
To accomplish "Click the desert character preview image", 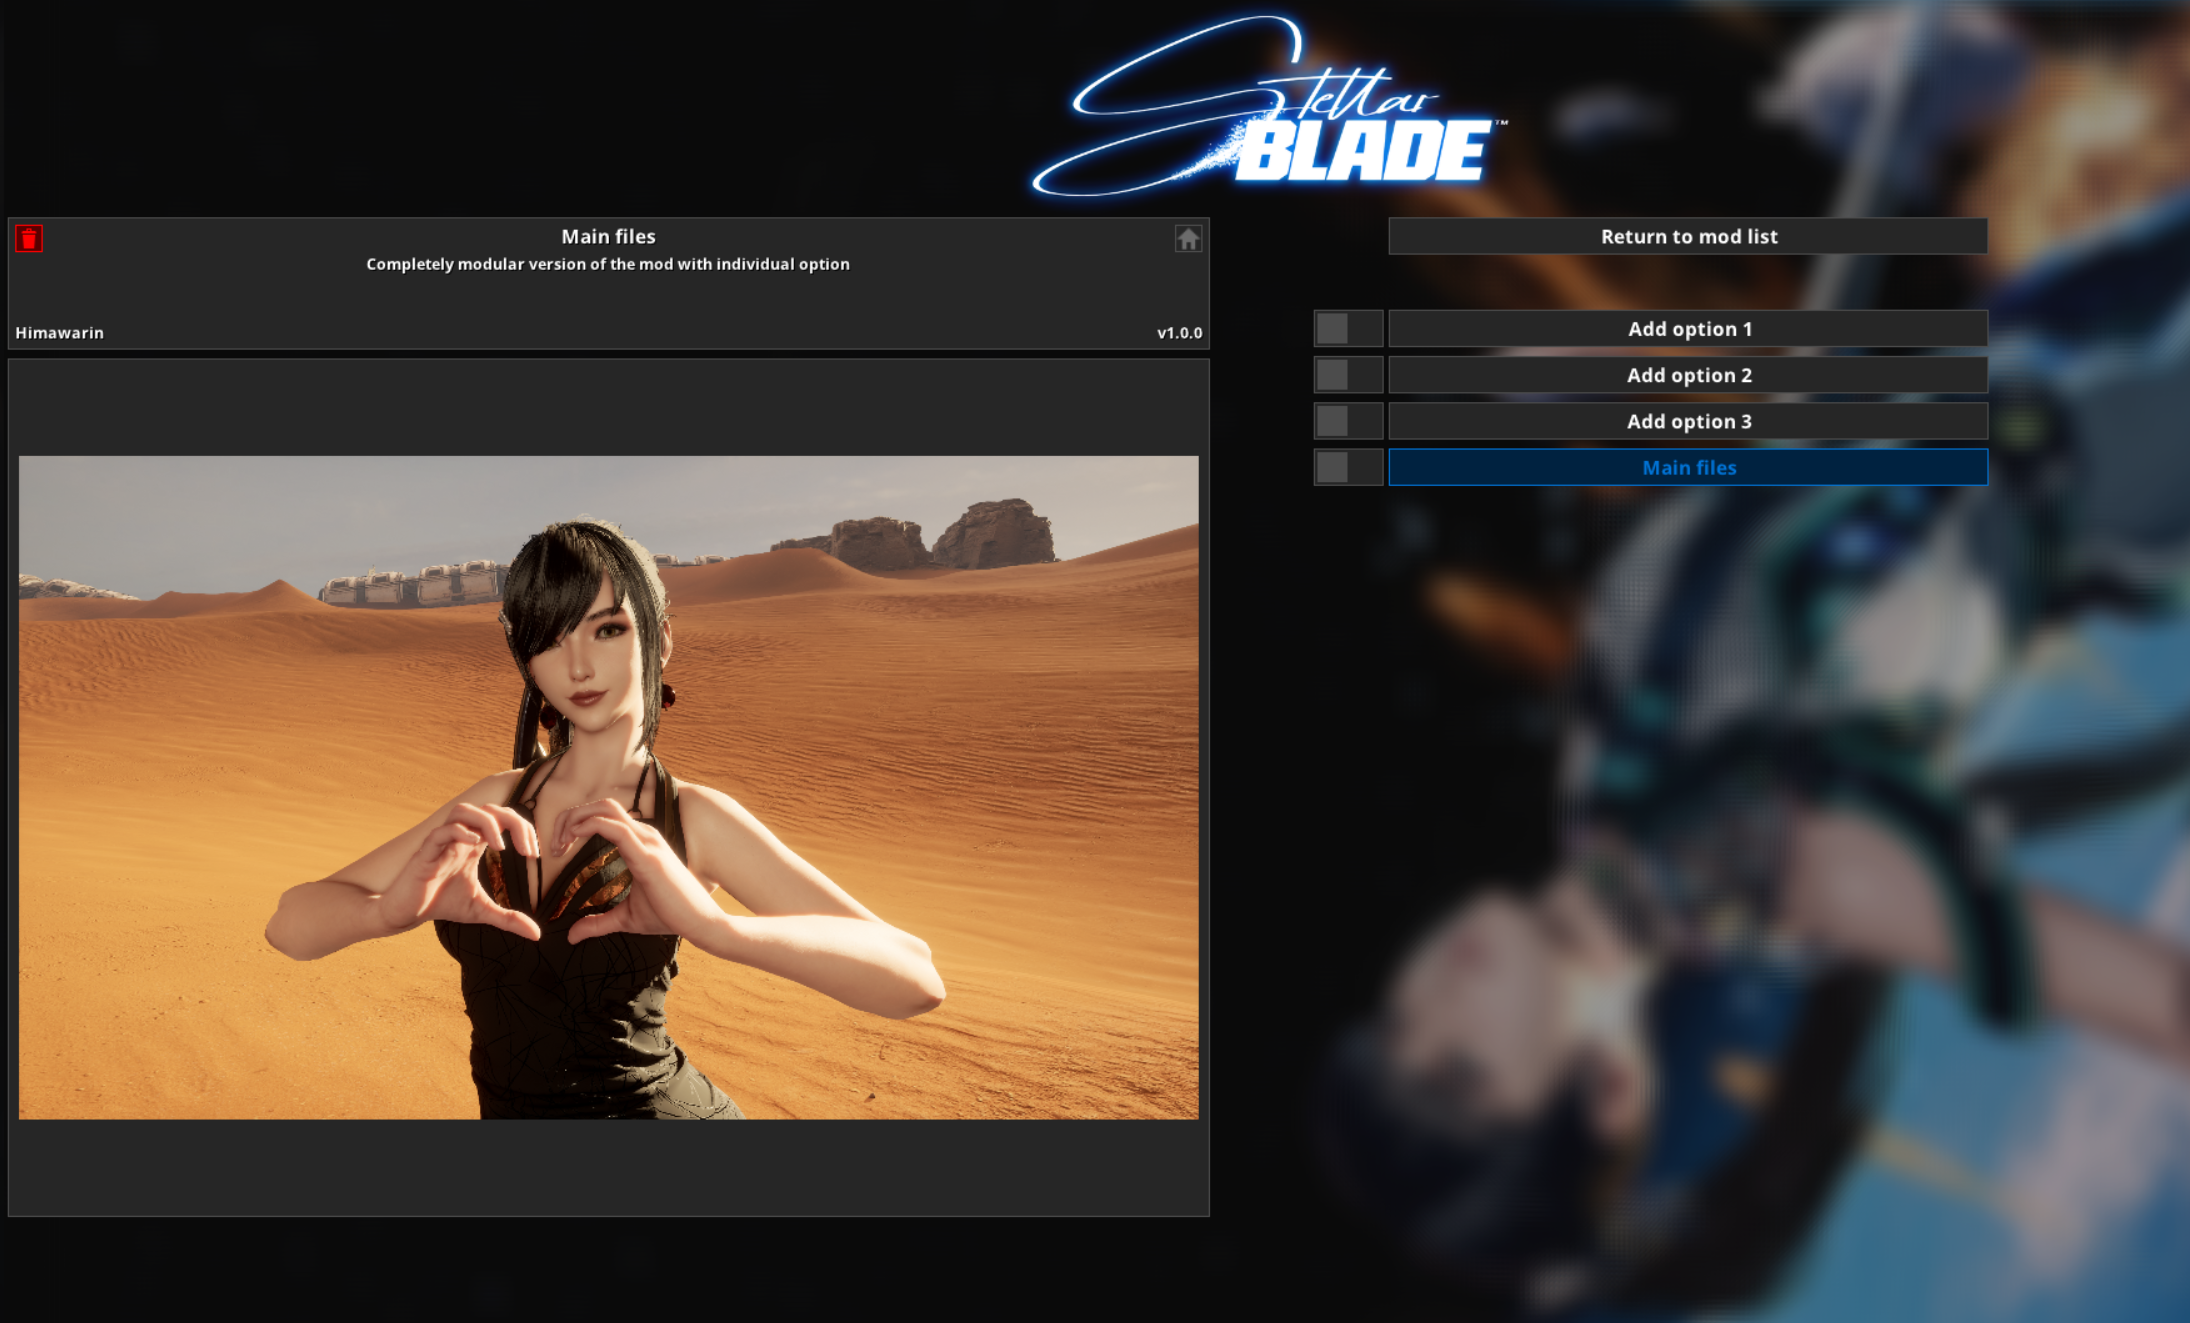I will coord(608,787).
